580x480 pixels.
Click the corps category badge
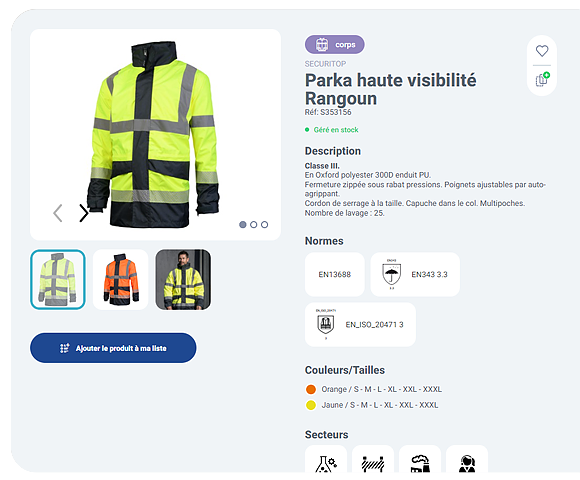tap(334, 44)
